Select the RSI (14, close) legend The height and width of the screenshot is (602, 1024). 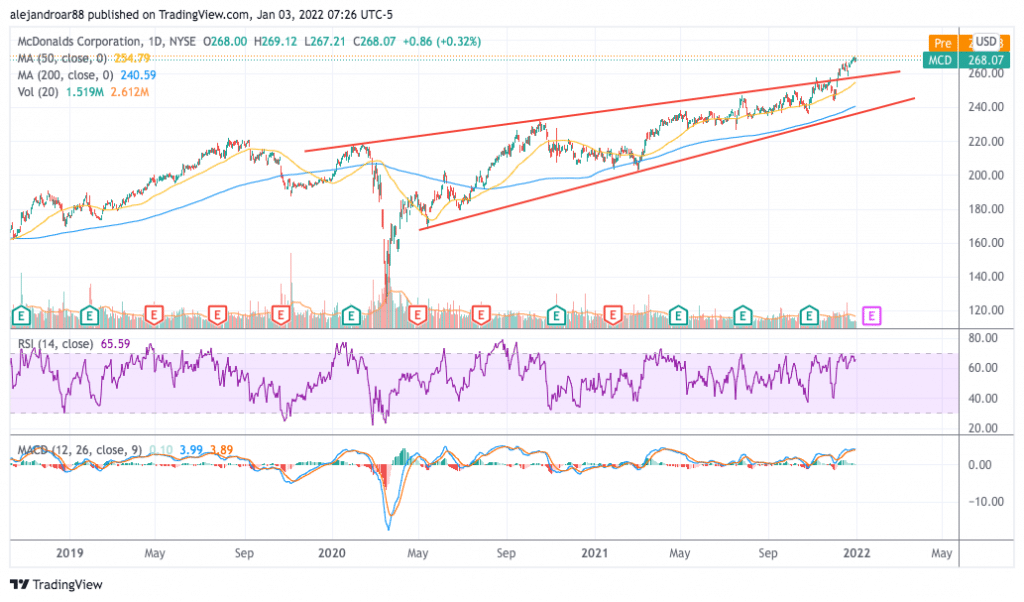[56, 343]
